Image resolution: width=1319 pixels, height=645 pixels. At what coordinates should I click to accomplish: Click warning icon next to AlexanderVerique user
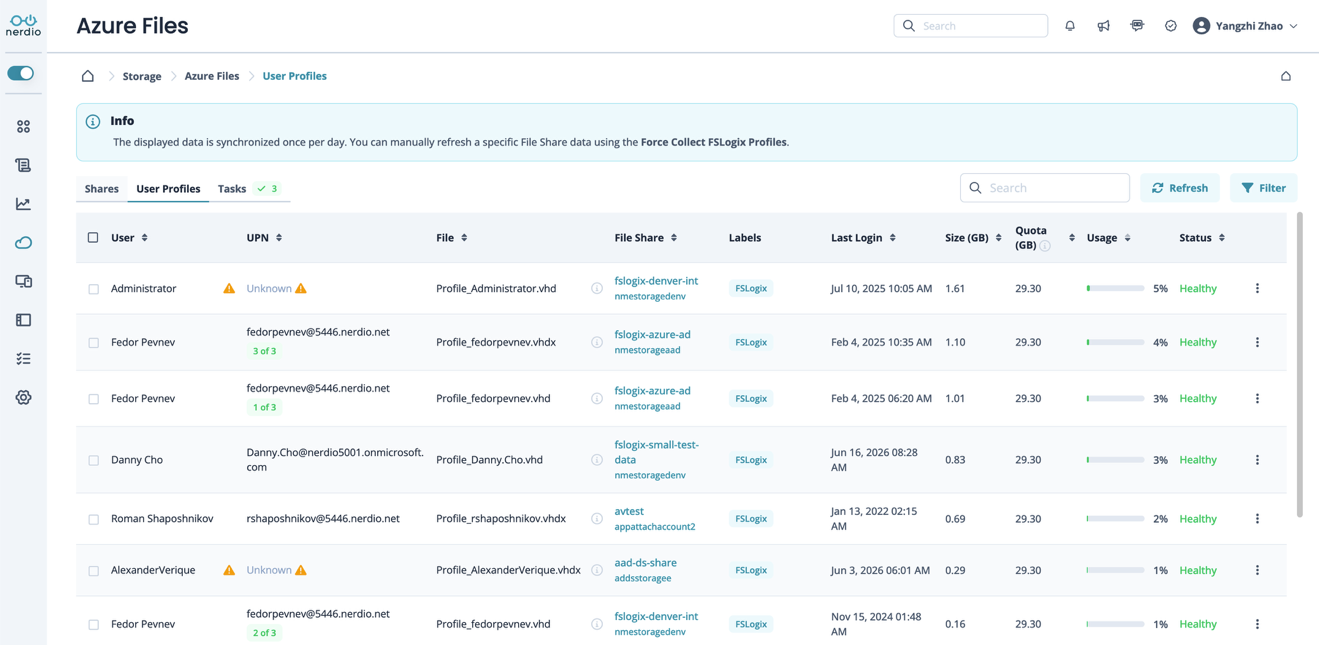[229, 570]
